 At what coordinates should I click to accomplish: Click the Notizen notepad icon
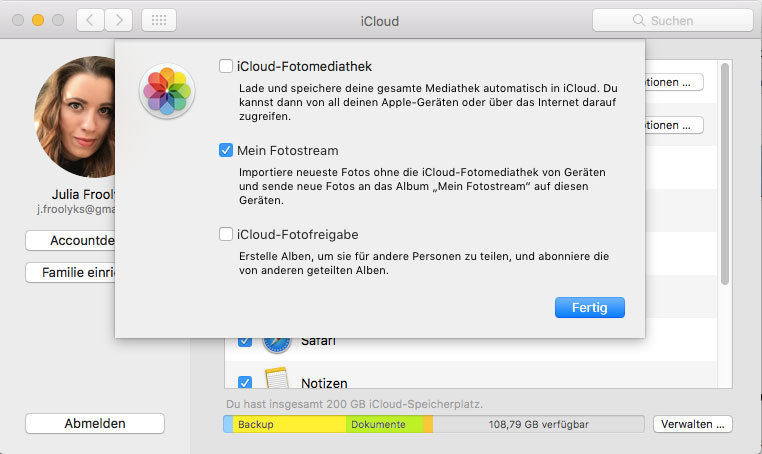(x=277, y=378)
